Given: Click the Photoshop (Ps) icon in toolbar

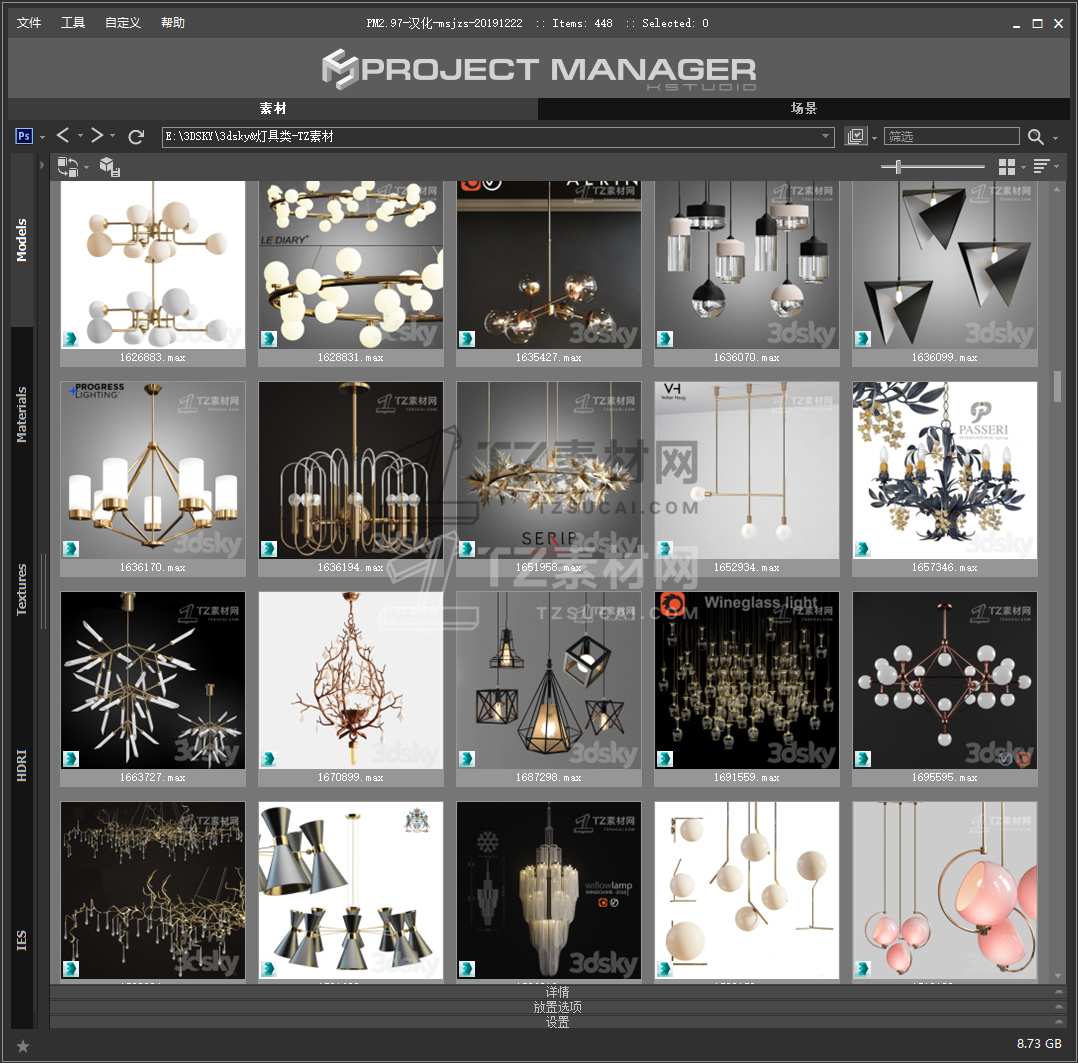Looking at the screenshot, I should point(23,136).
